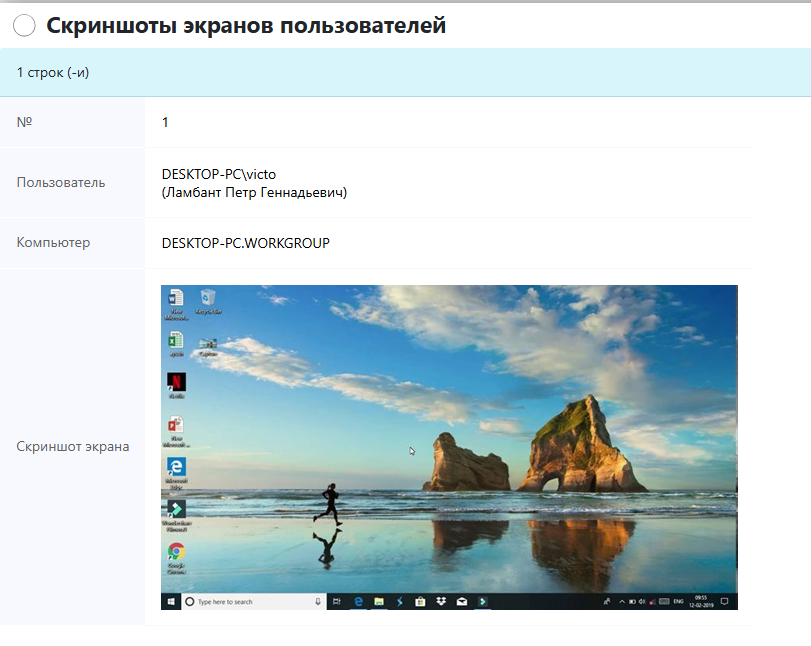Image resolution: width=811 pixels, height=646 pixels.
Task: Open the Excel file icon on the desktop
Action: 176,341
